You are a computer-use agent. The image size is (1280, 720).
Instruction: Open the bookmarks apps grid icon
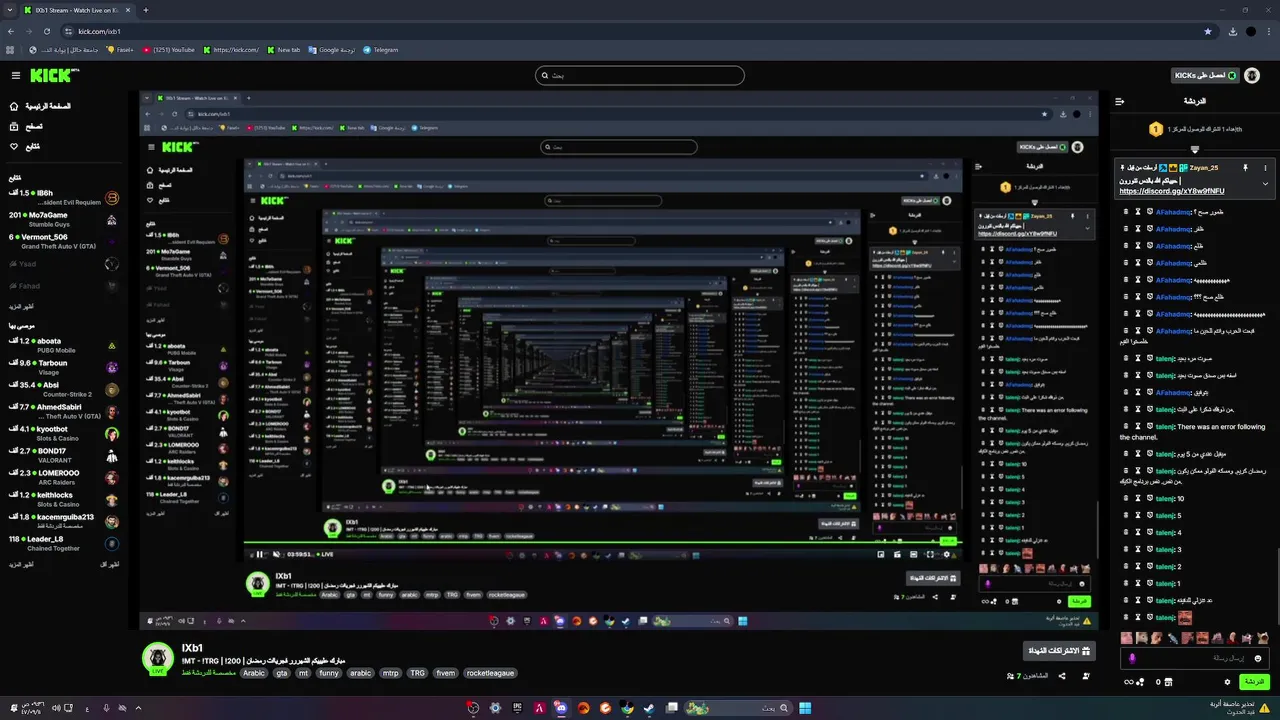[x=10, y=49]
